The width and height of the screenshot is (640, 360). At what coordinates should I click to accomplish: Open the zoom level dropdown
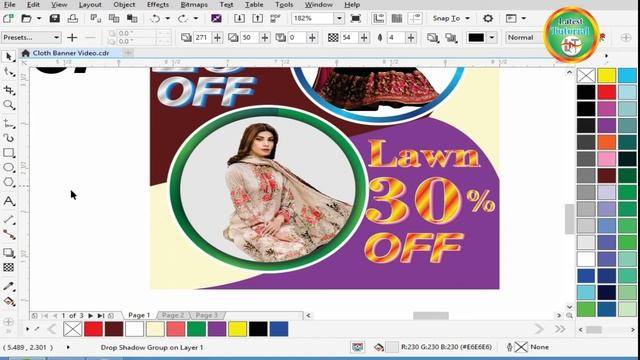(339, 18)
